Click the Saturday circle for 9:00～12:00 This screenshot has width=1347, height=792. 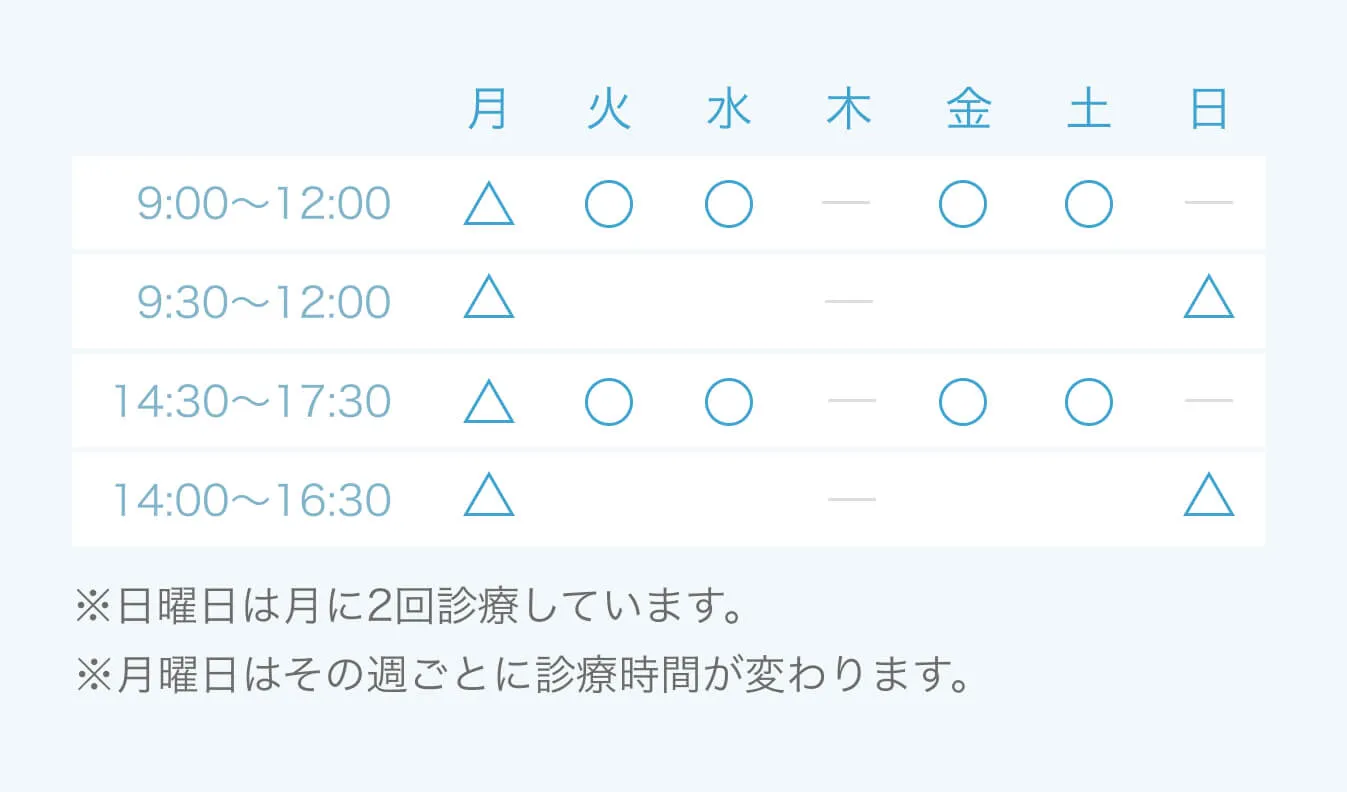coord(1089,204)
